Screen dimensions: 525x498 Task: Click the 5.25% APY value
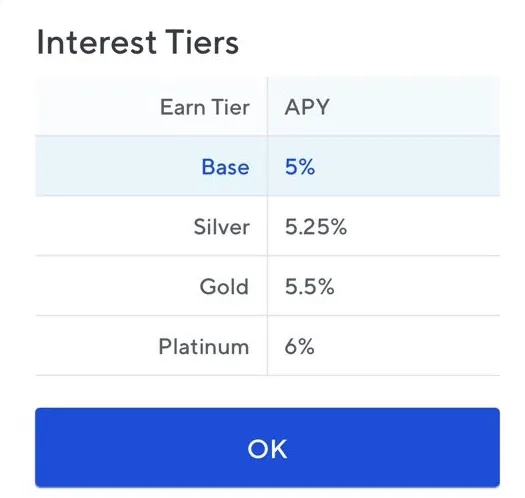(x=316, y=227)
